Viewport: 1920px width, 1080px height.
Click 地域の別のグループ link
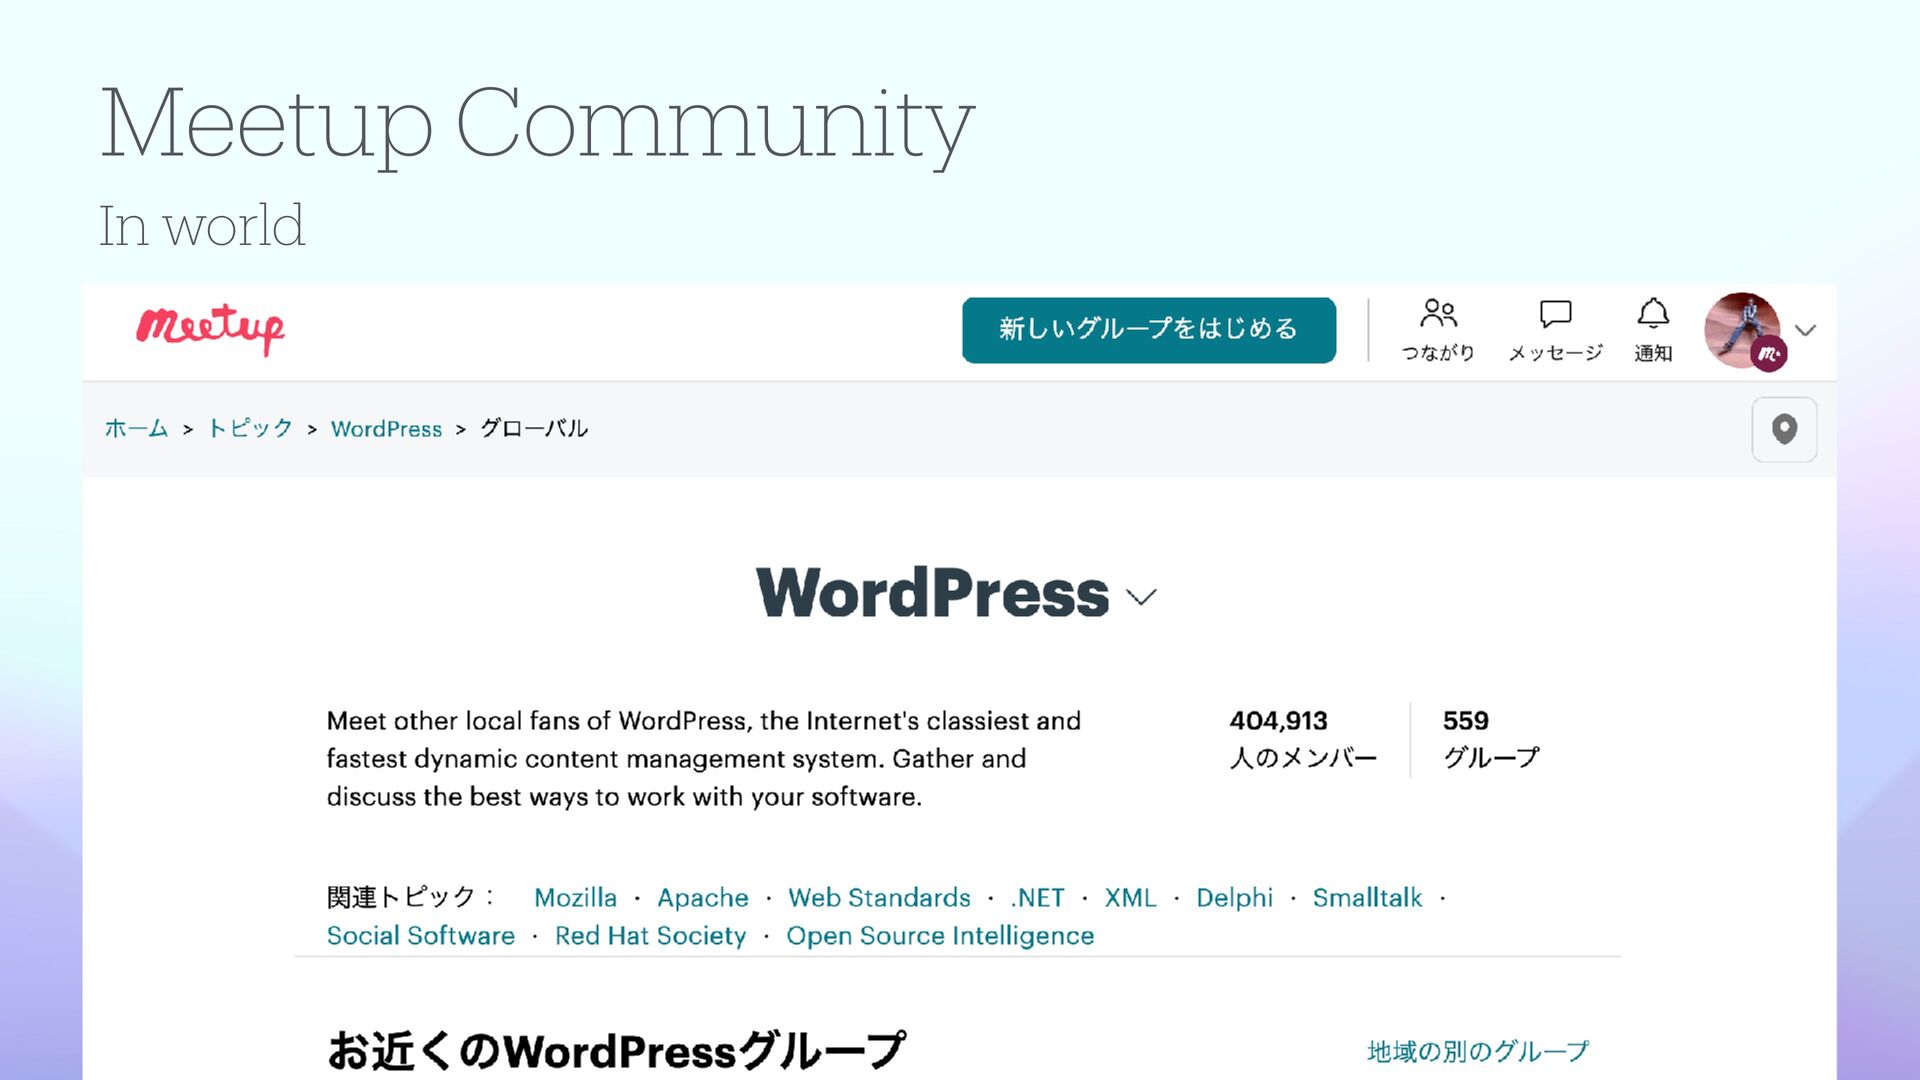1477,1052
